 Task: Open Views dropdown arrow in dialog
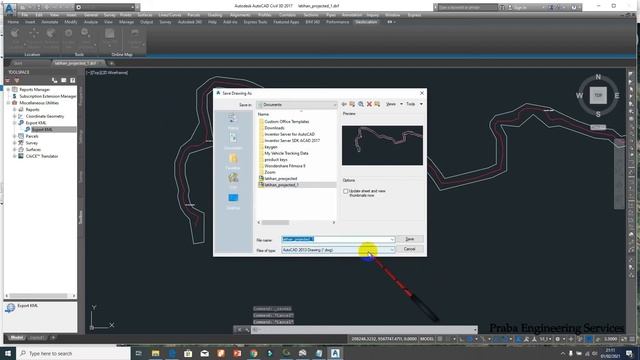pyautogui.click(x=401, y=104)
